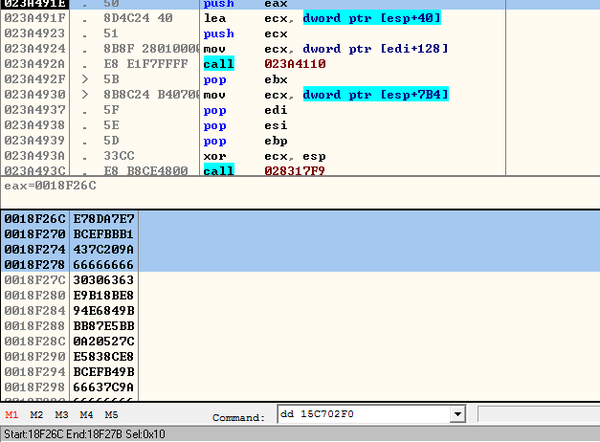
Task: Click hex bytes 8D4C24 40
Action: (138, 18)
